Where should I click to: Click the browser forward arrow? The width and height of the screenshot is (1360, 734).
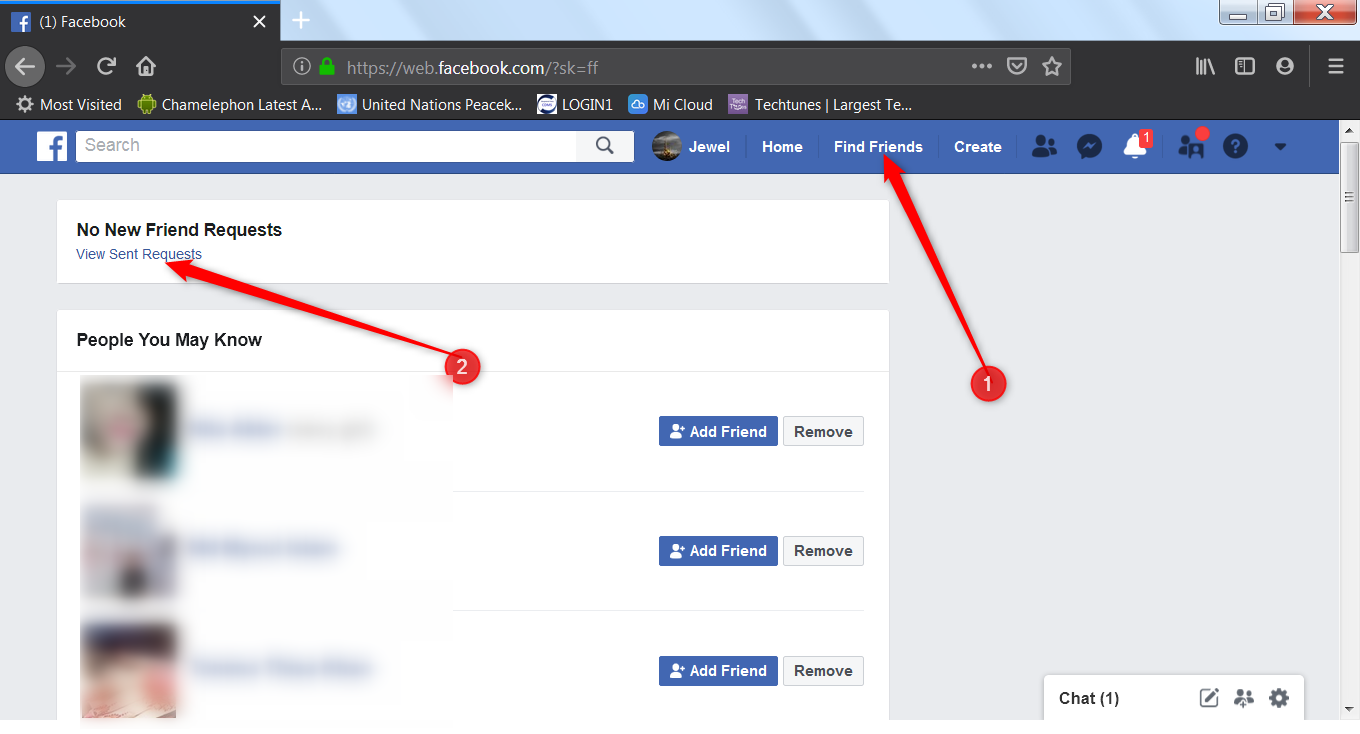[66, 67]
